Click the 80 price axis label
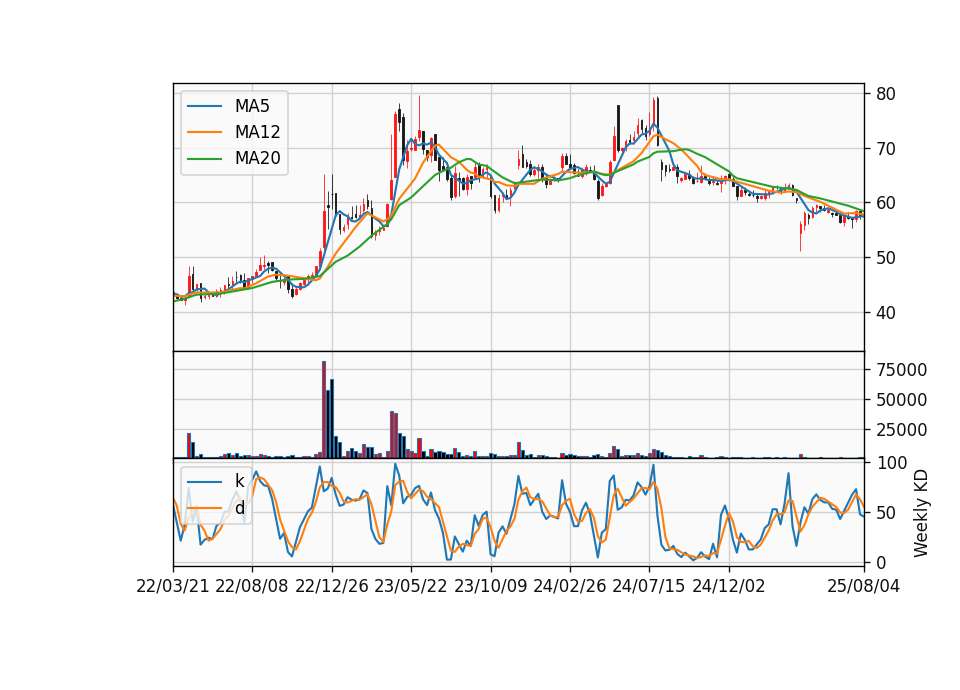 point(886,94)
